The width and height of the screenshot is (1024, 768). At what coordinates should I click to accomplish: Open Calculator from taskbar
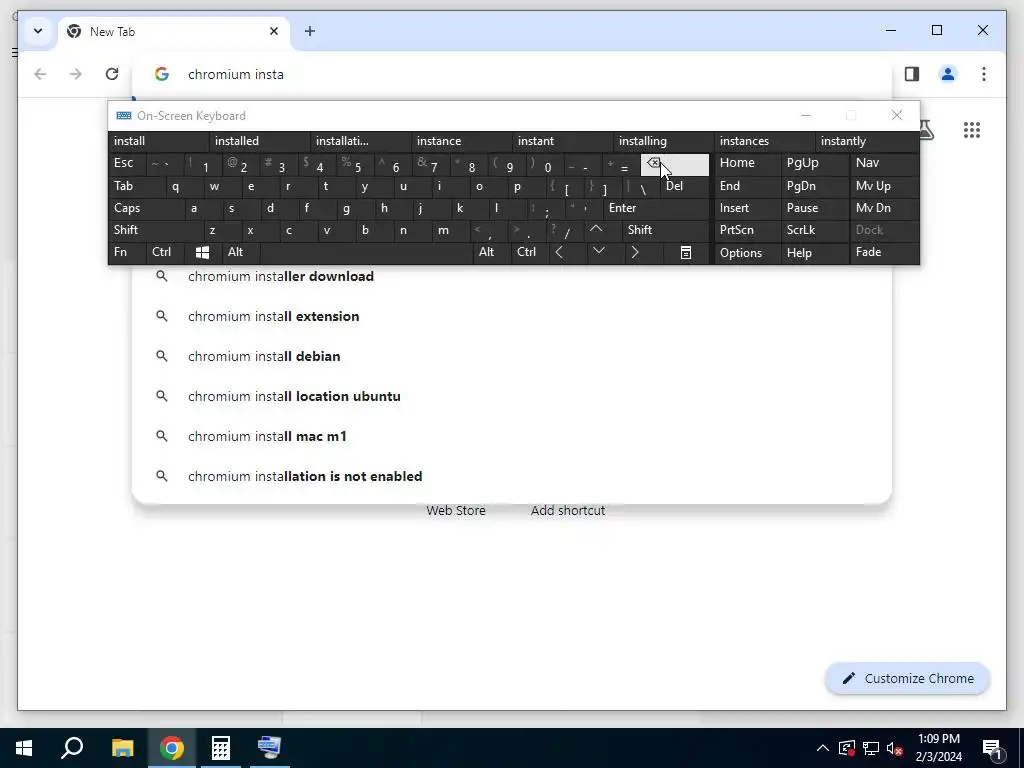pos(221,748)
